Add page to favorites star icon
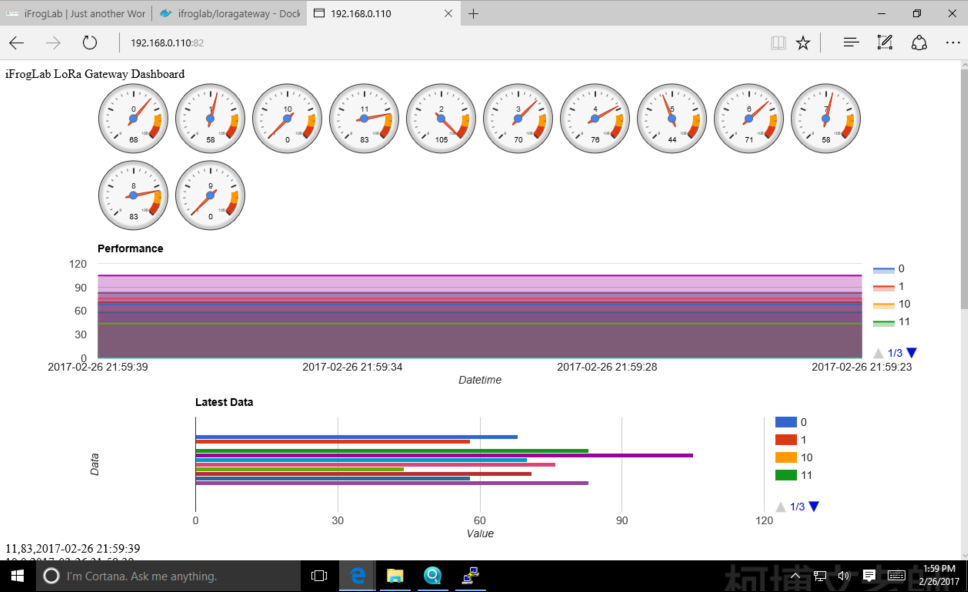The height and width of the screenshot is (592, 968). tap(803, 43)
